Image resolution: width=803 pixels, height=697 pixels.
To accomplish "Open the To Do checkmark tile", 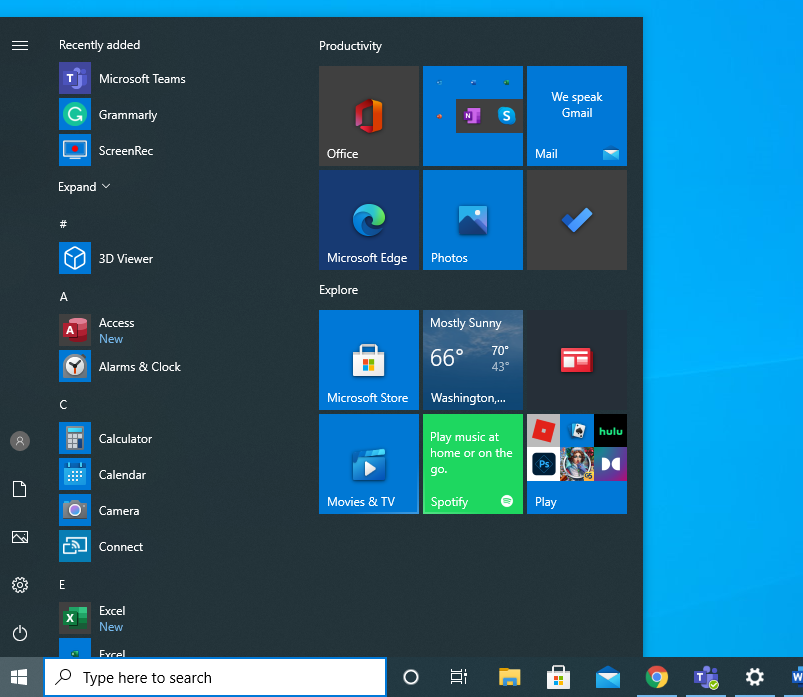I will (x=577, y=220).
